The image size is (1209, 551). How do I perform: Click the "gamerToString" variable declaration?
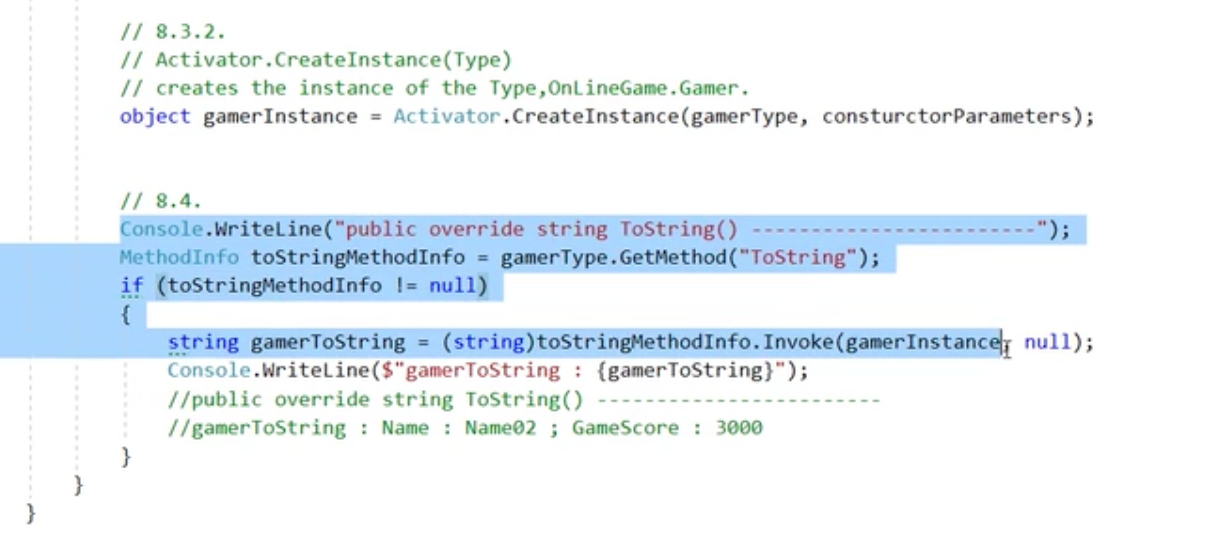tap(327, 342)
